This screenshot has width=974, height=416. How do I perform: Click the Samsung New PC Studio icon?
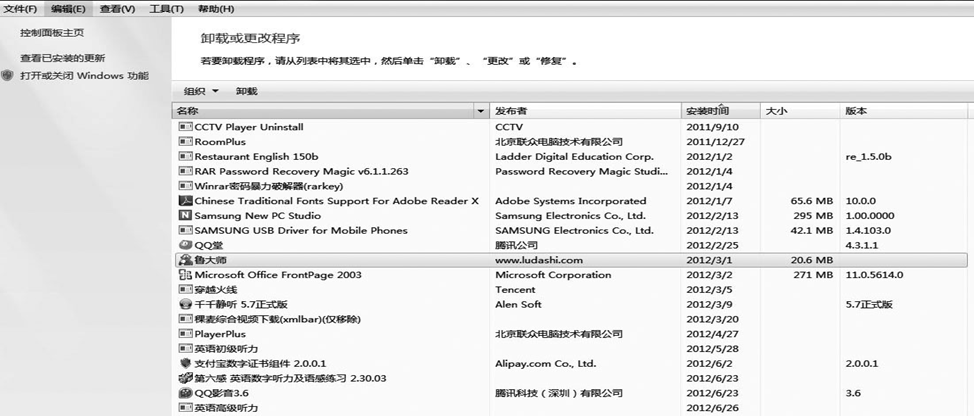185,215
